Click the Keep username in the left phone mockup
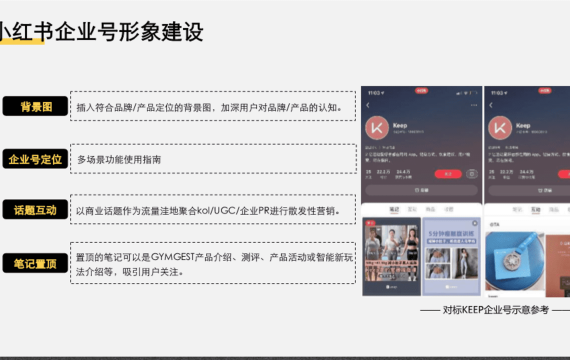 click(400, 125)
